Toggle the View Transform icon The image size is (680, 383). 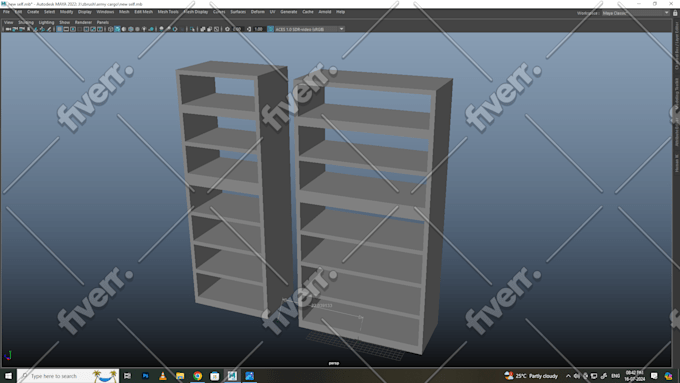pos(270,29)
